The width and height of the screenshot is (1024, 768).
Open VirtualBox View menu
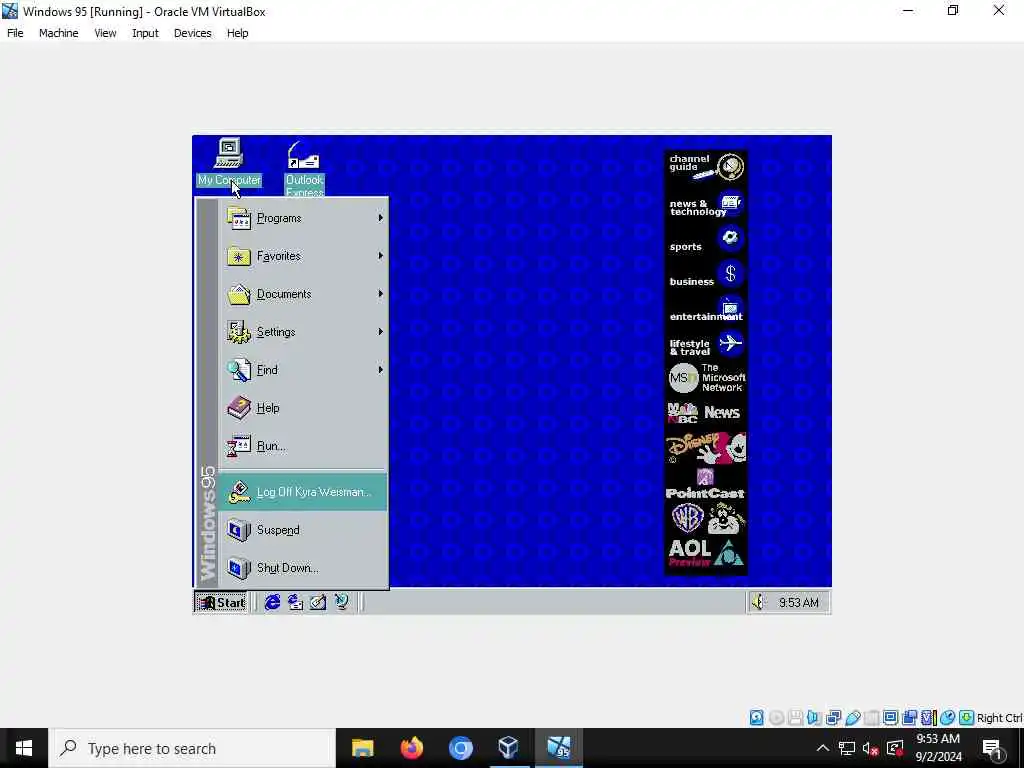click(105, 33)
